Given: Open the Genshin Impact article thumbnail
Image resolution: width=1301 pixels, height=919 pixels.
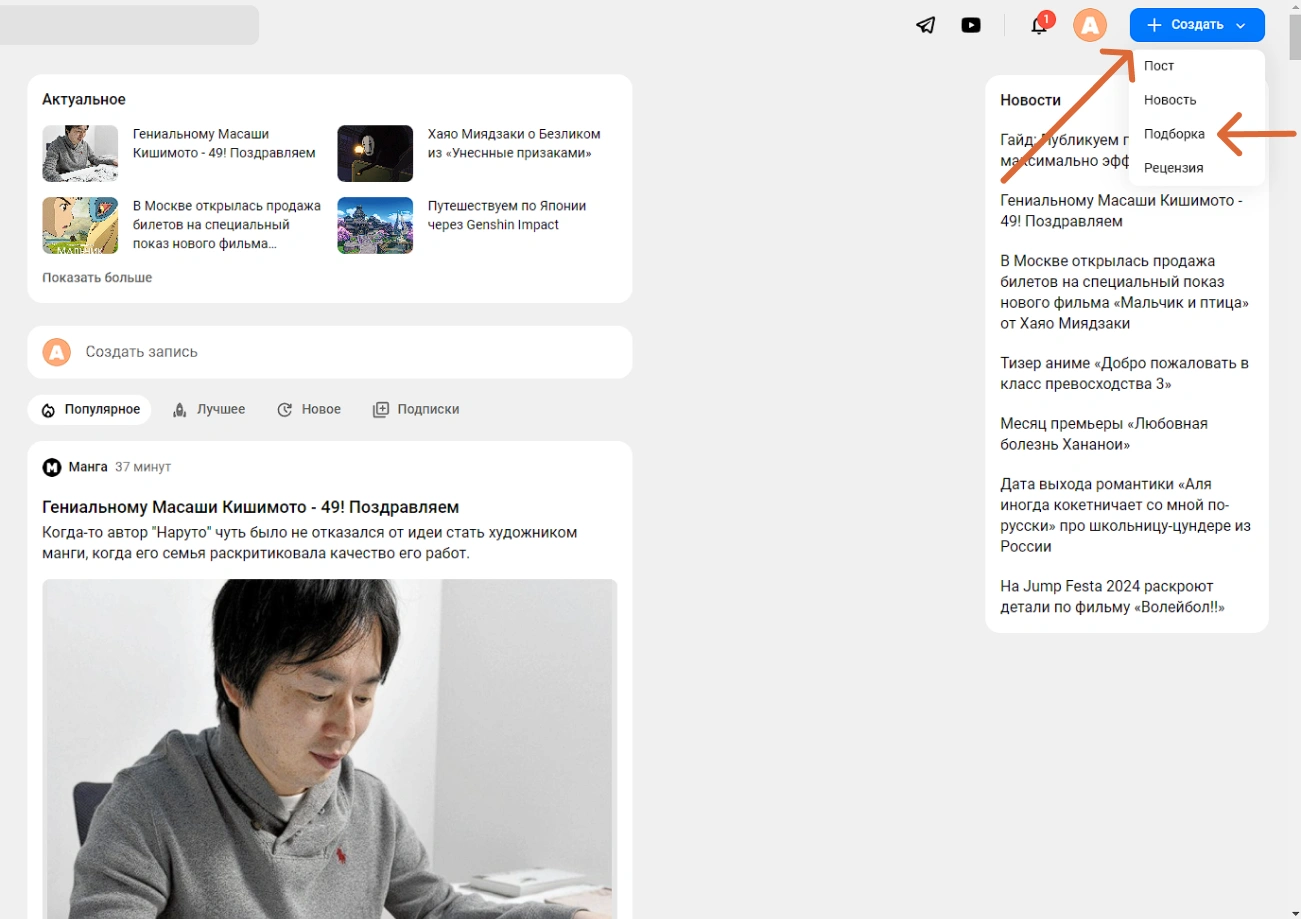Looking at the screenshot, I should (375, 225).
